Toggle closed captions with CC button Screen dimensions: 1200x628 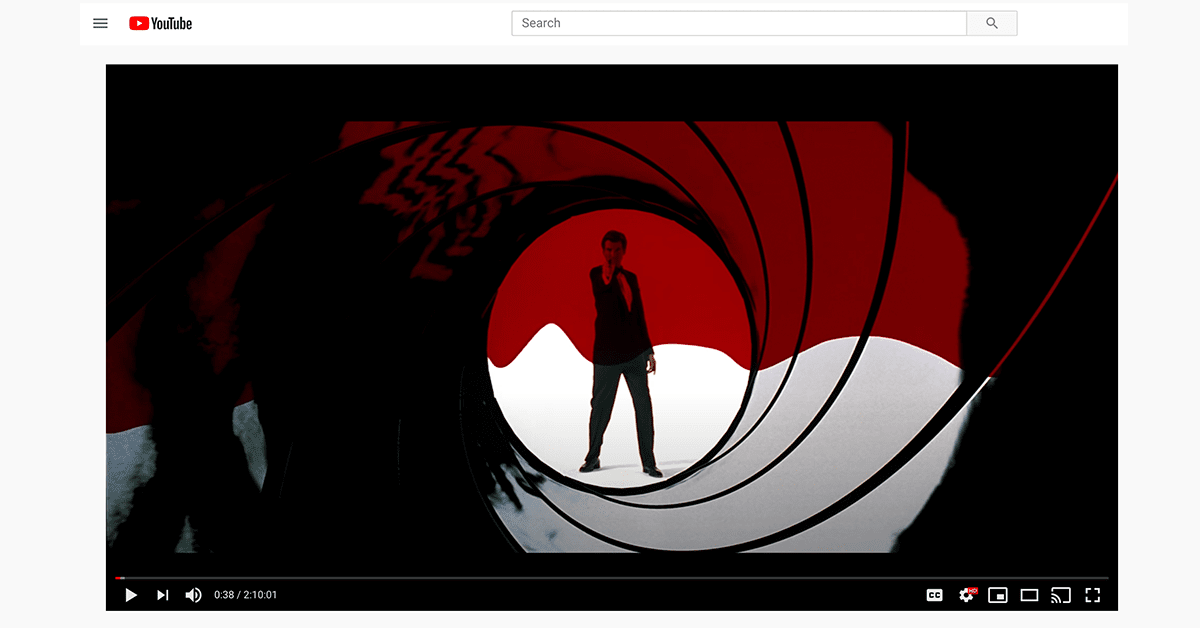point(934,595)
